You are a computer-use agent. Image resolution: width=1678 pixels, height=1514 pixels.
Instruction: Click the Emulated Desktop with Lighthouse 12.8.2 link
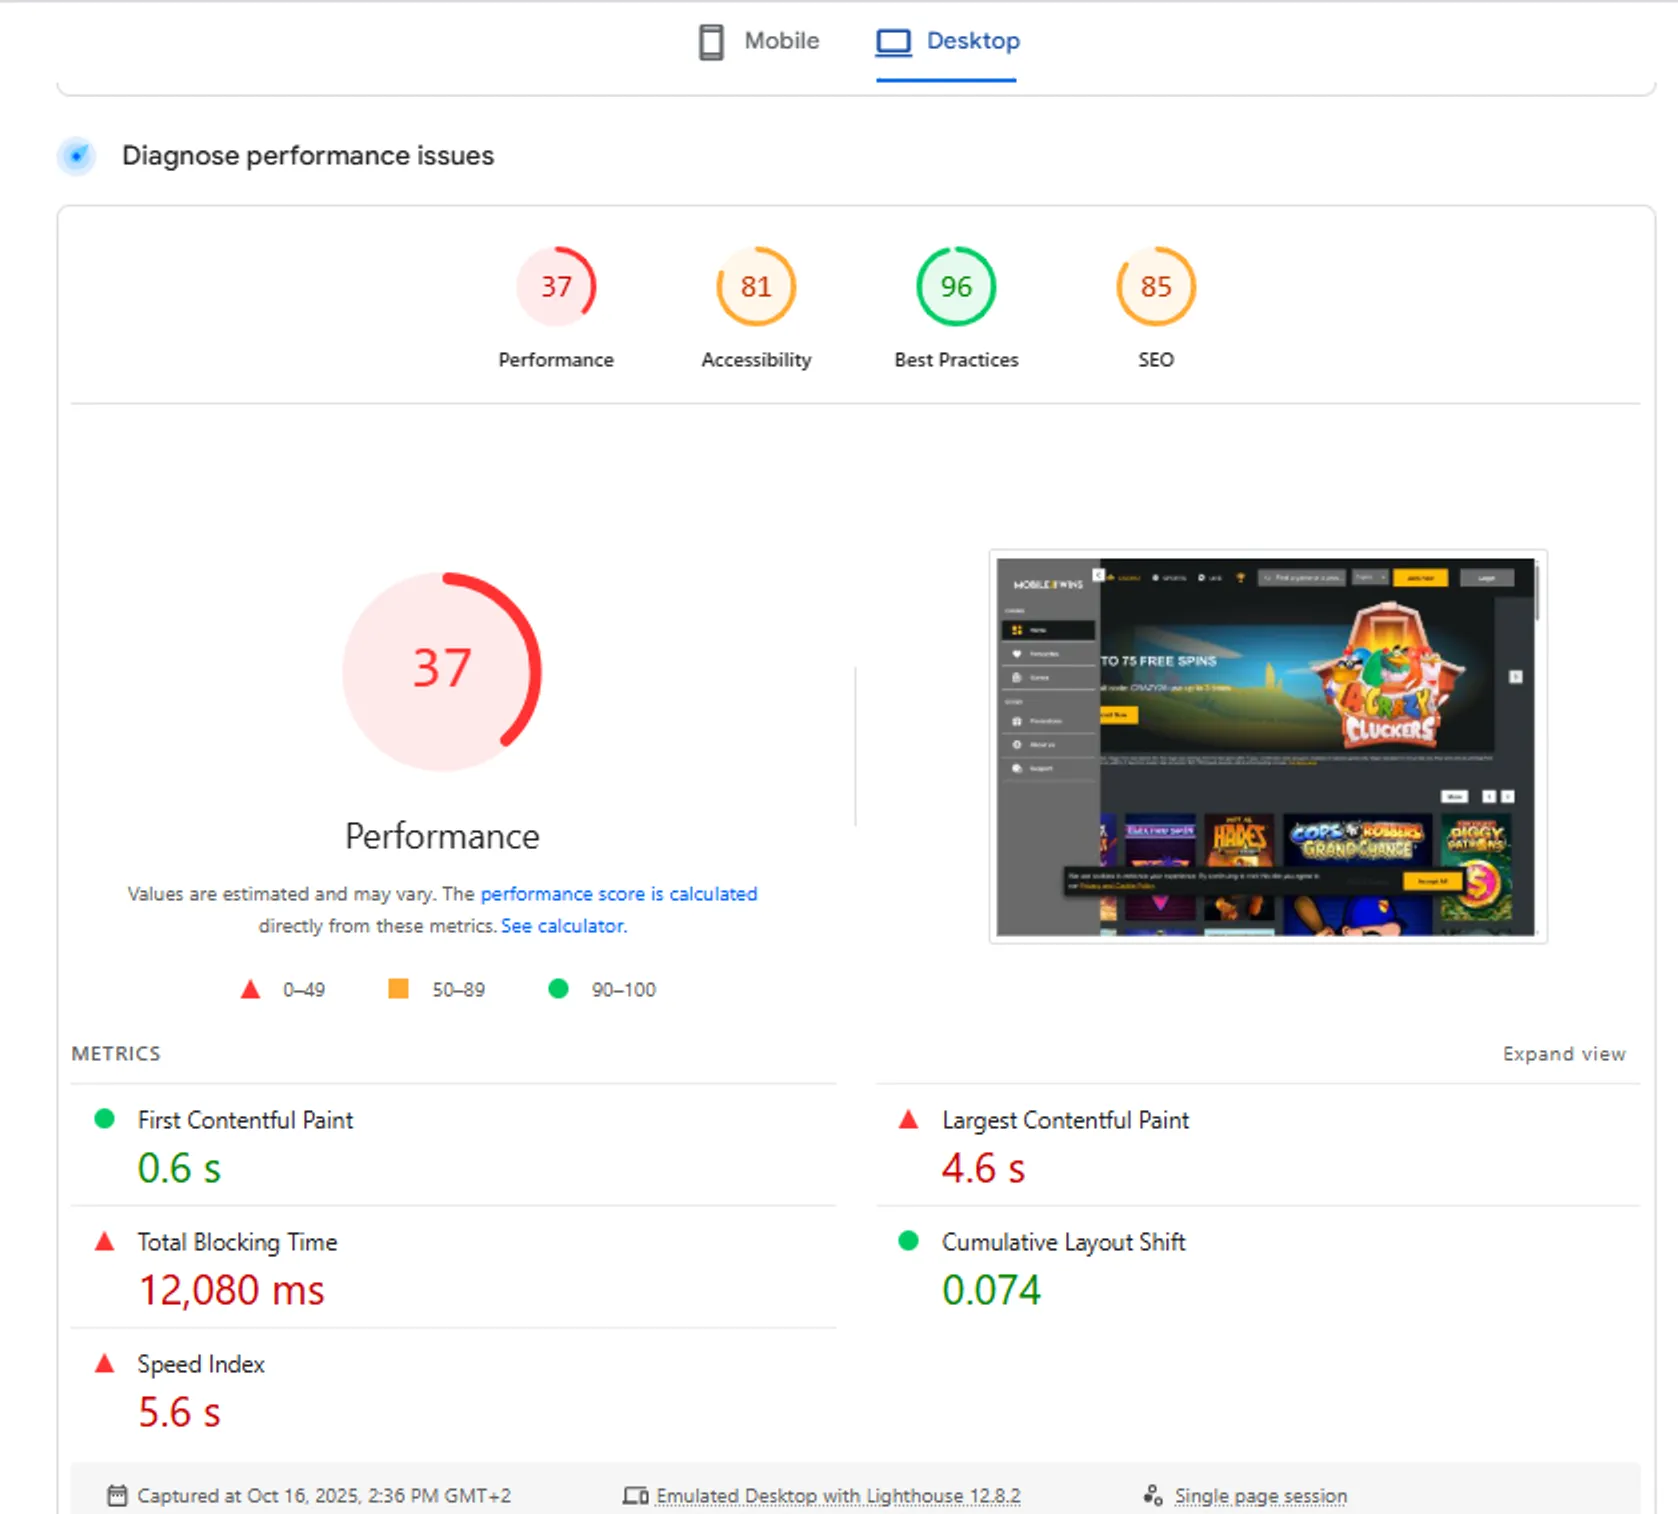(838, 1495)
